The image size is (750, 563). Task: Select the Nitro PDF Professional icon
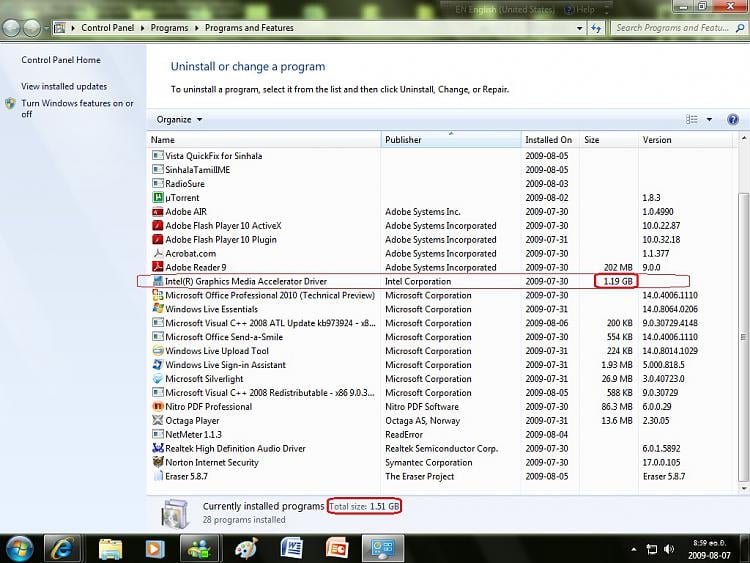coord(157,406)
